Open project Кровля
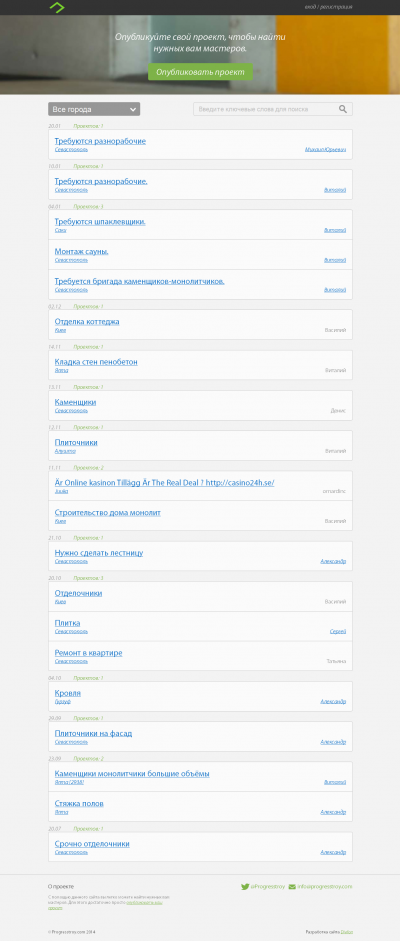 click(x=68, y=693)
